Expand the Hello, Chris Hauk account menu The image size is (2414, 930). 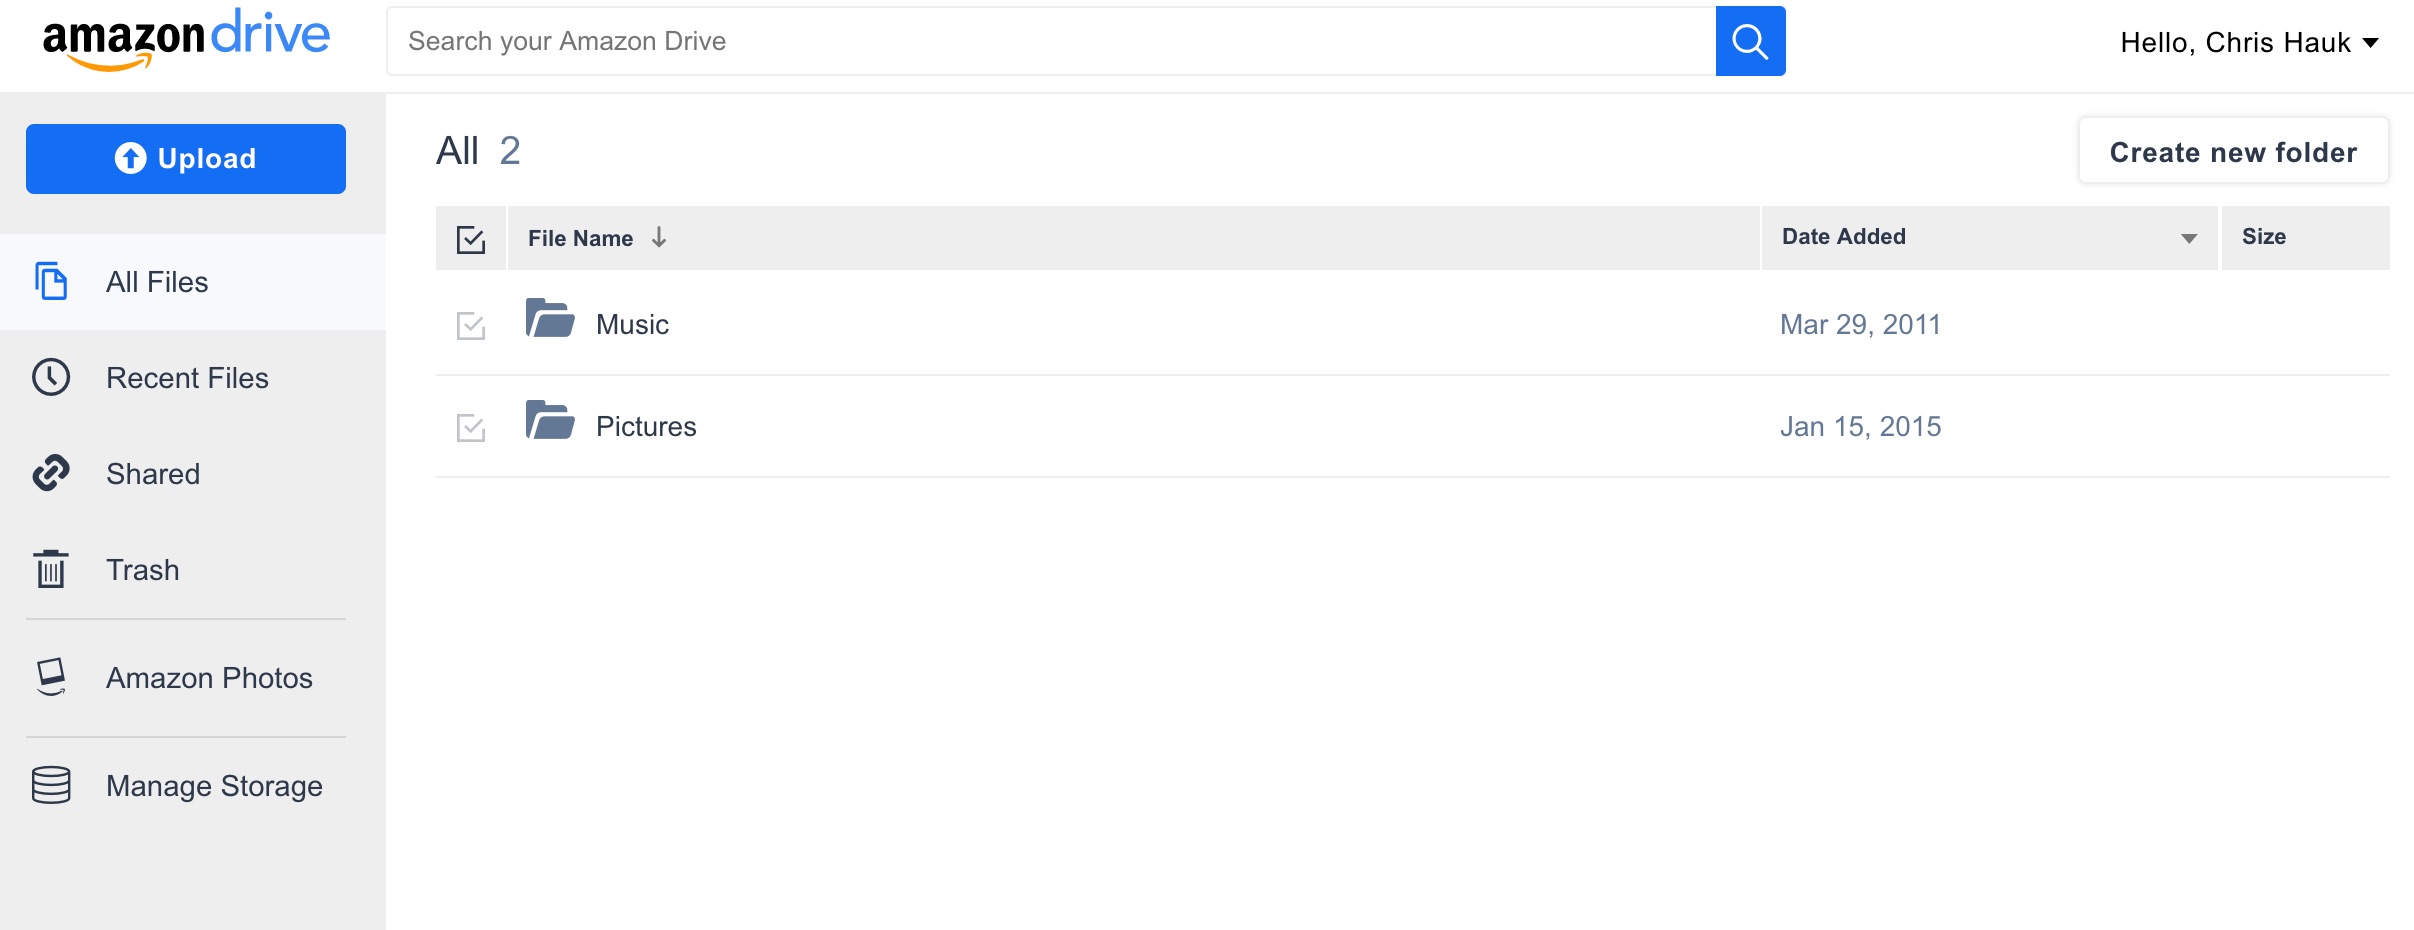(x=2249, y=42)
